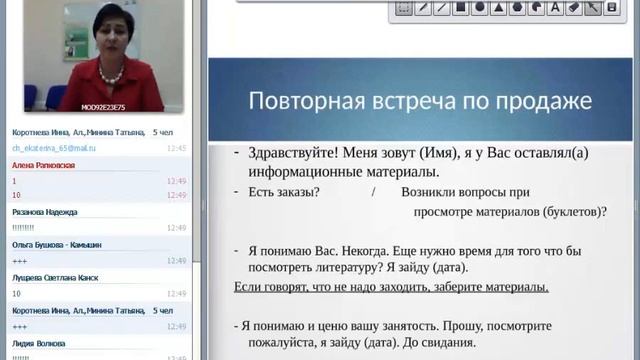This screenshot has width=640, height=360.
Task: Click the MOD92E23E75 label on the video
Action: pyautogui.click(x=103, y=108)
